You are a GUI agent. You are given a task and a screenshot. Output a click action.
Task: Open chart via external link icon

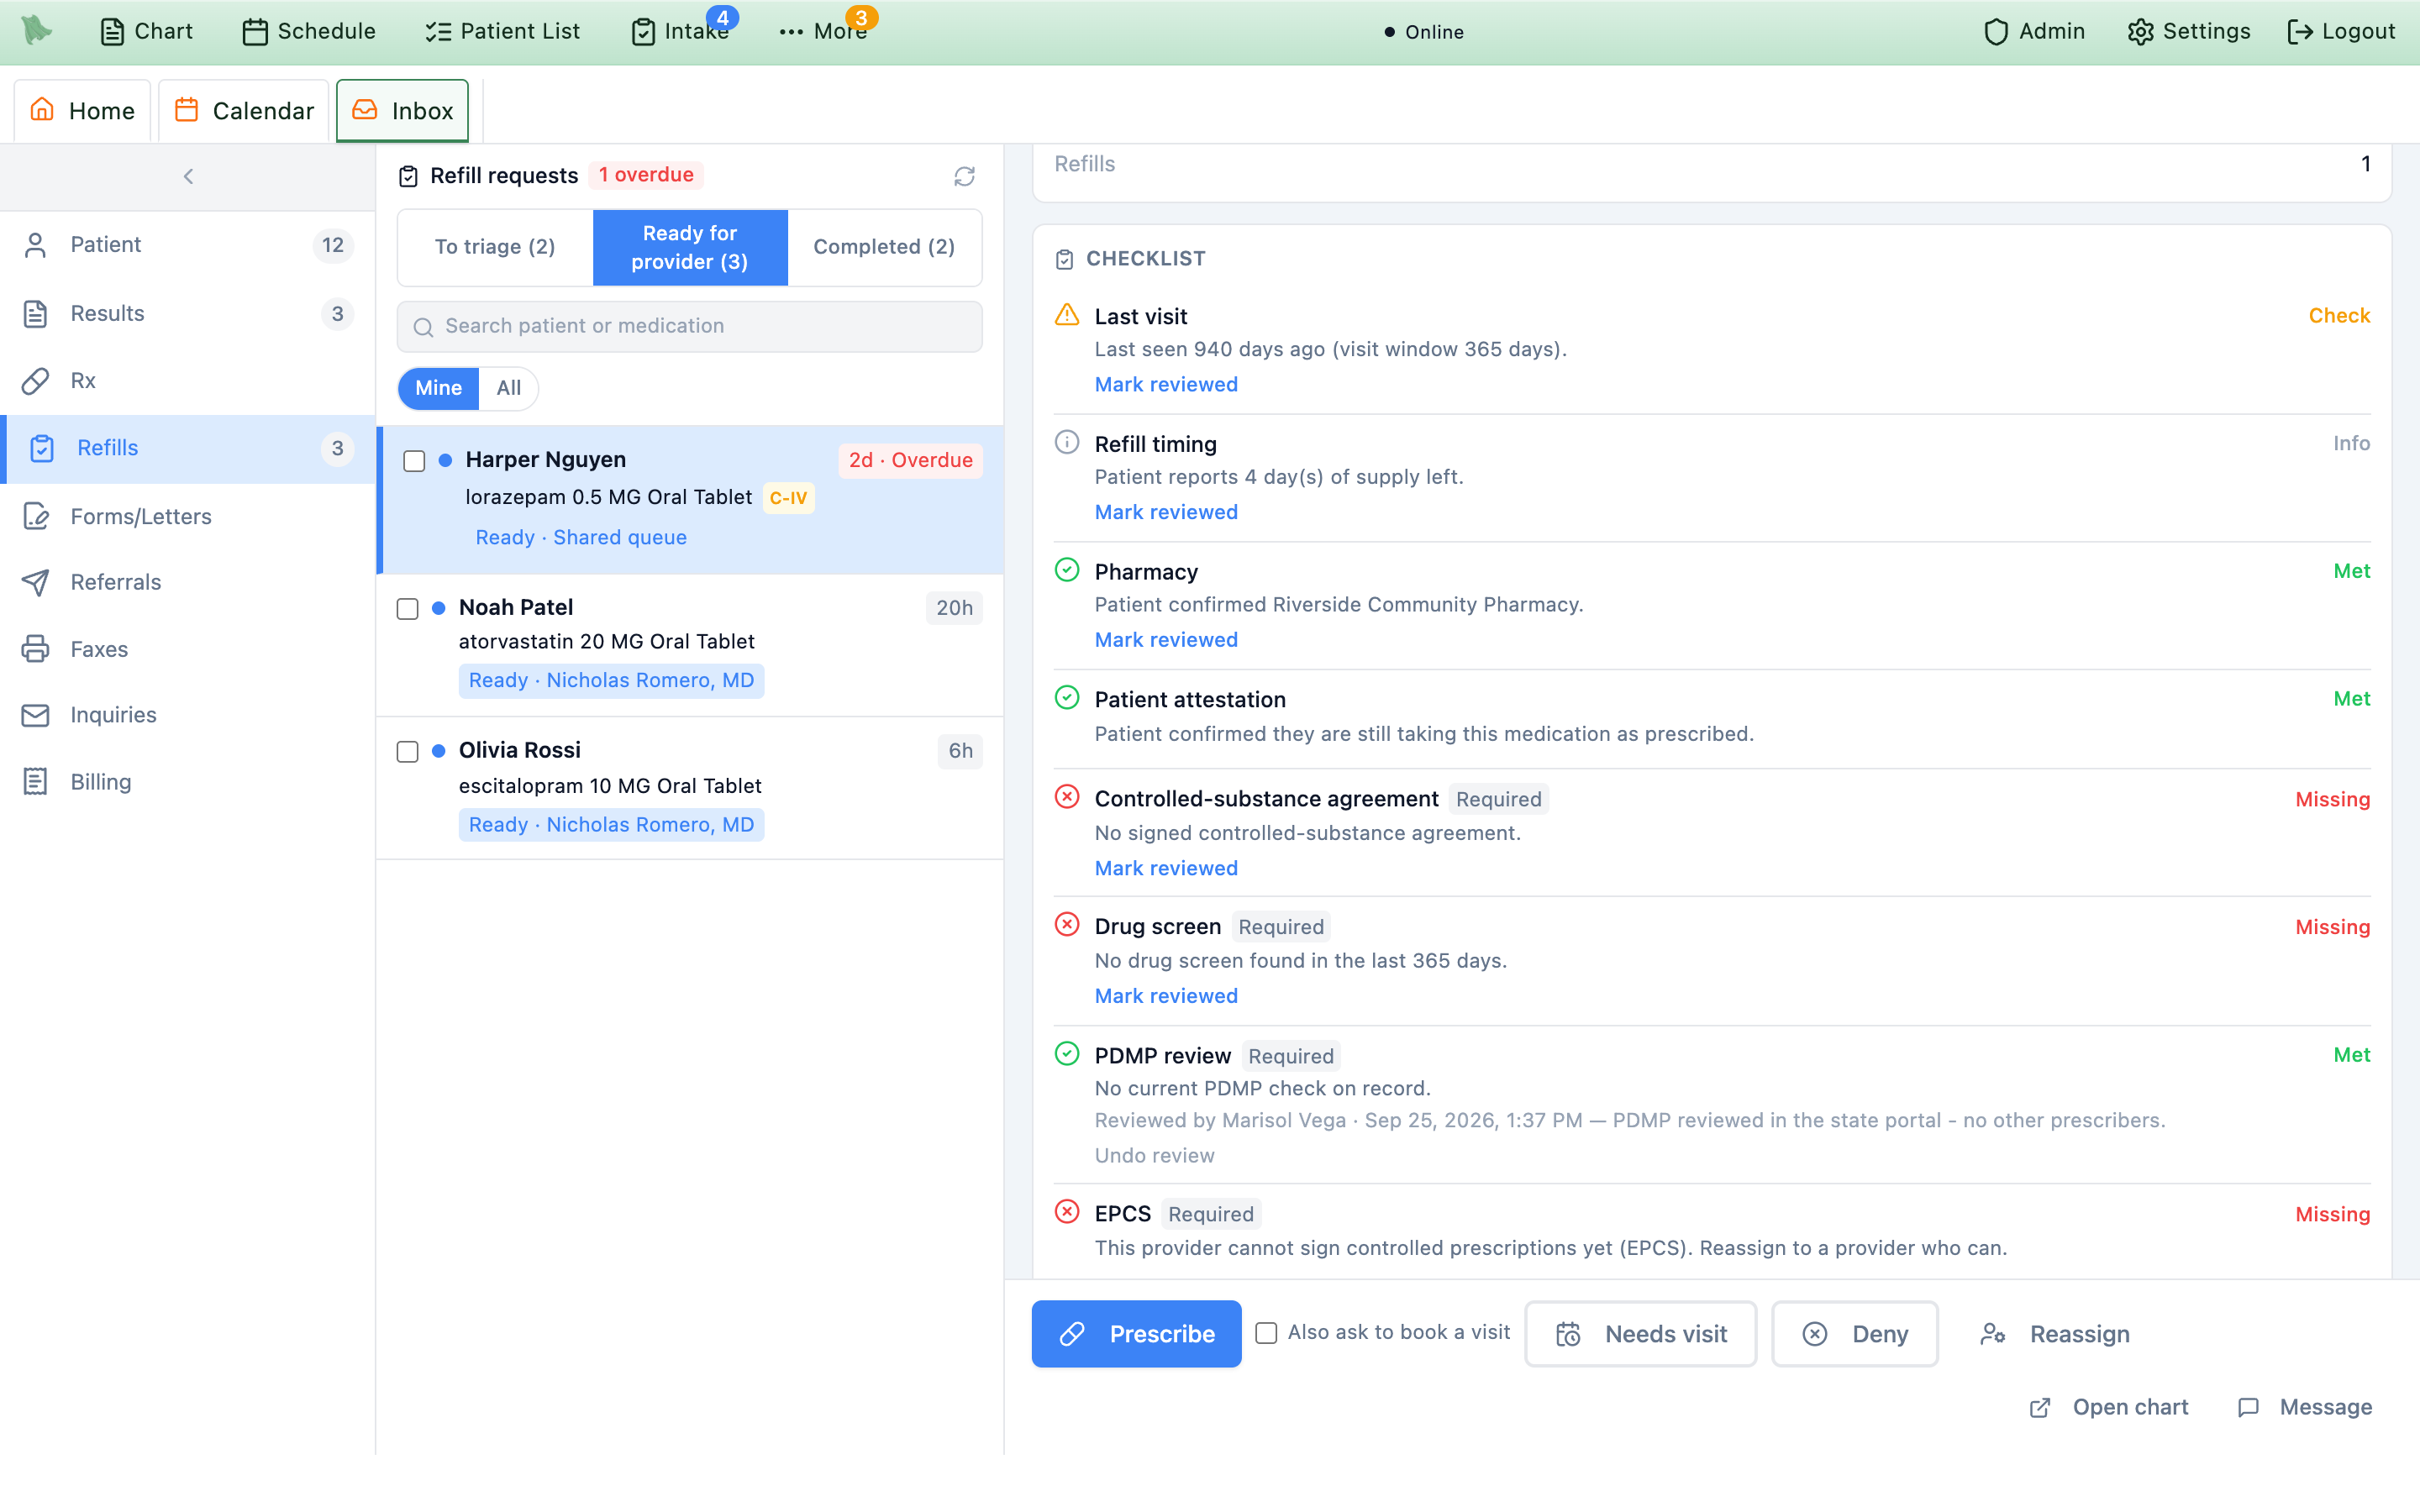pyautogui.click(x=2109, y=1407)
